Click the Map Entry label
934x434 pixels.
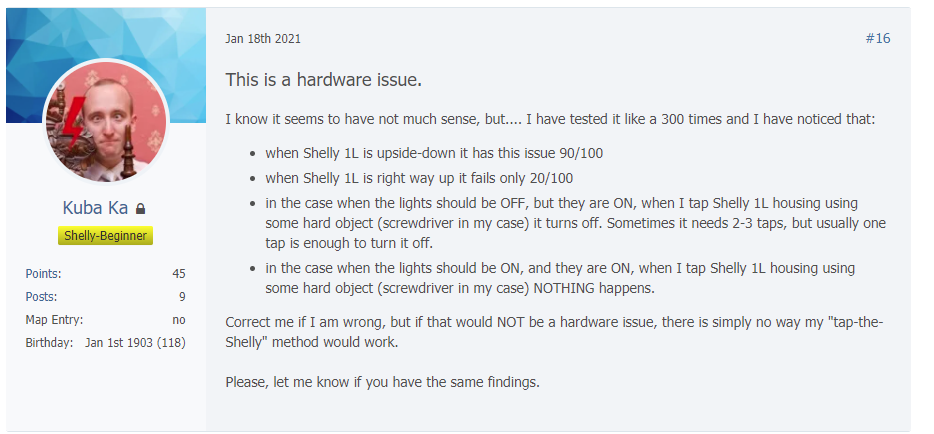[x=54, y=320]
